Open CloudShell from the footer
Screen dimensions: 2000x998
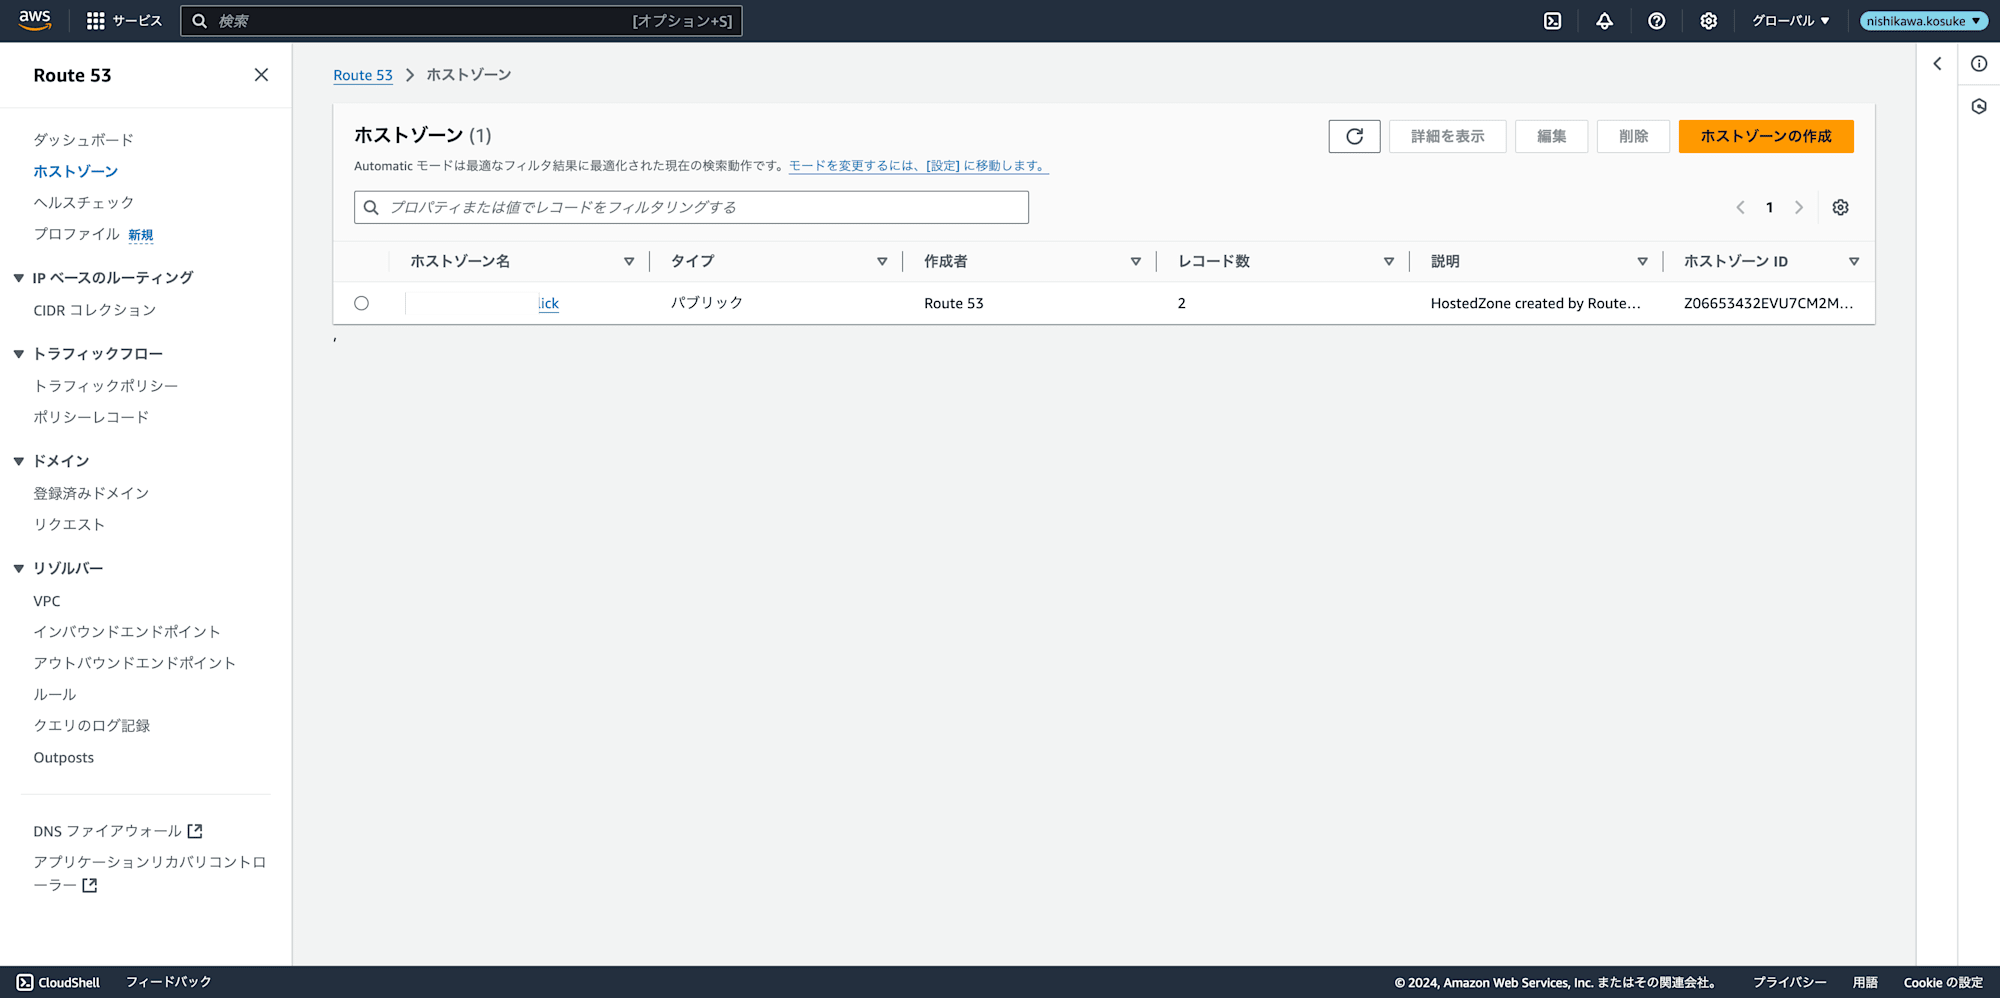click(58, 982)
